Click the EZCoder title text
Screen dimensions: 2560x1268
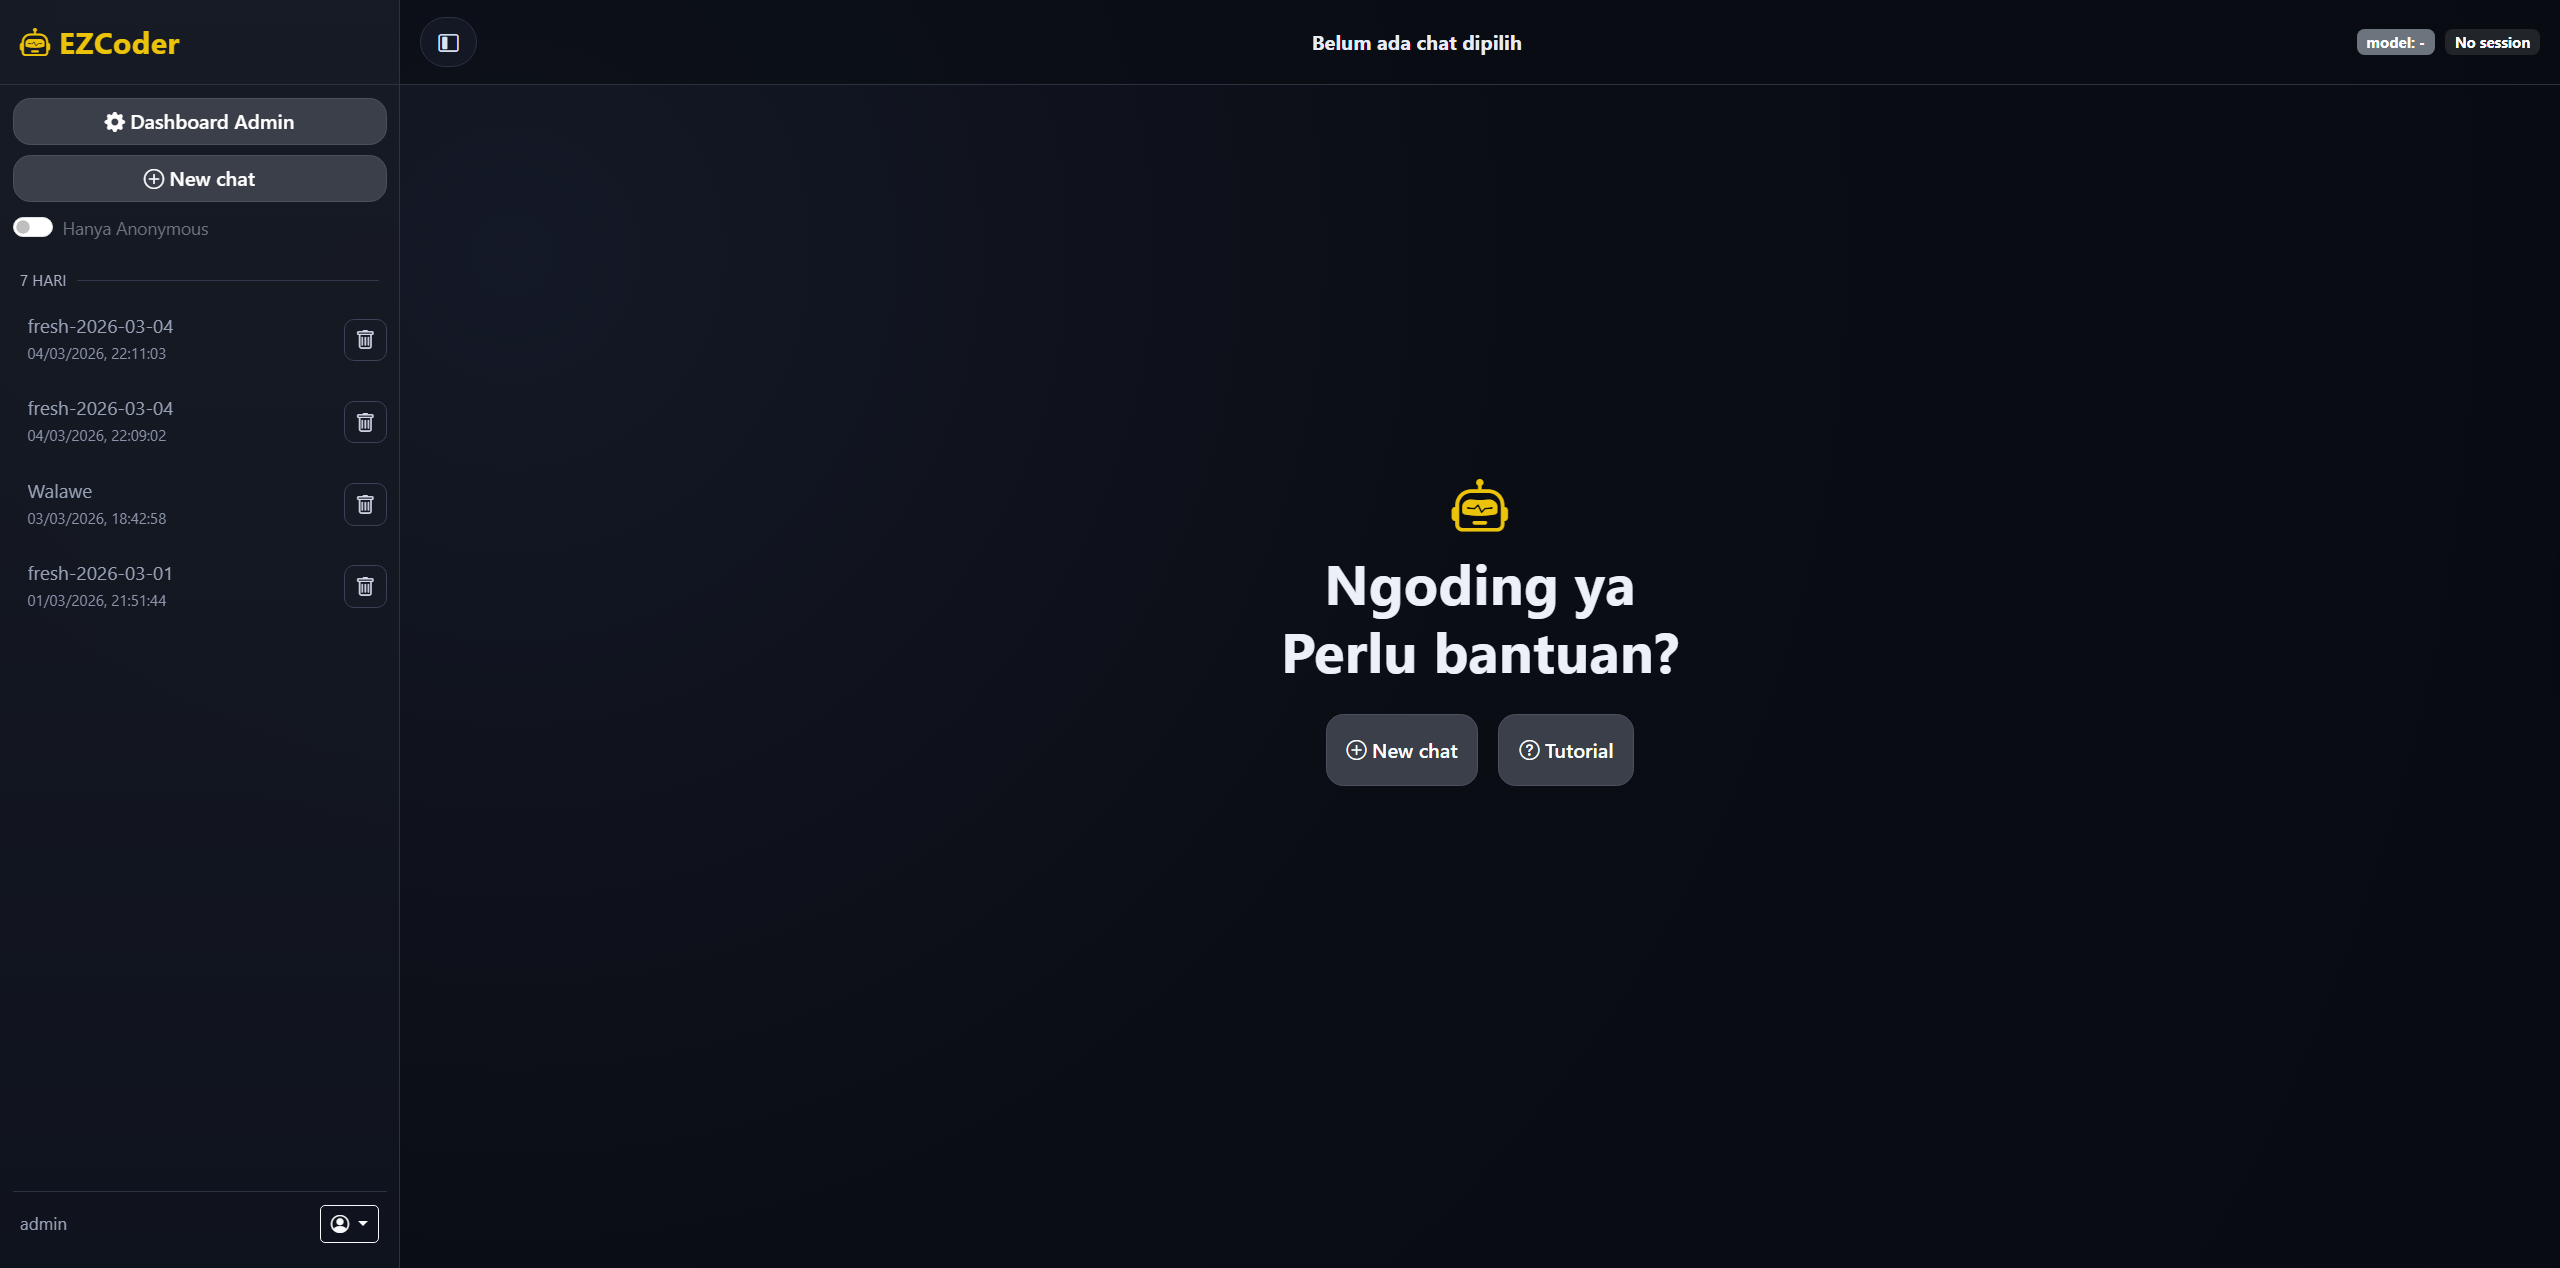tap(119, 43)
